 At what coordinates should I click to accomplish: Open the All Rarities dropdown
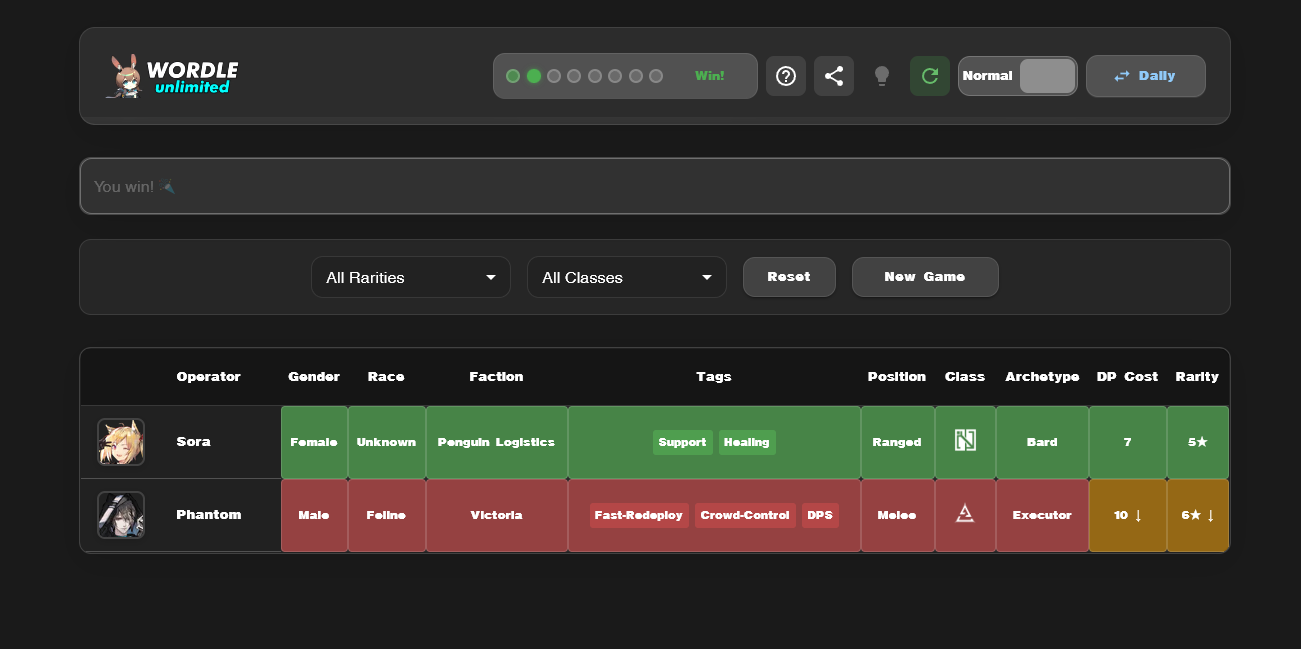click(x=411, y=277)
